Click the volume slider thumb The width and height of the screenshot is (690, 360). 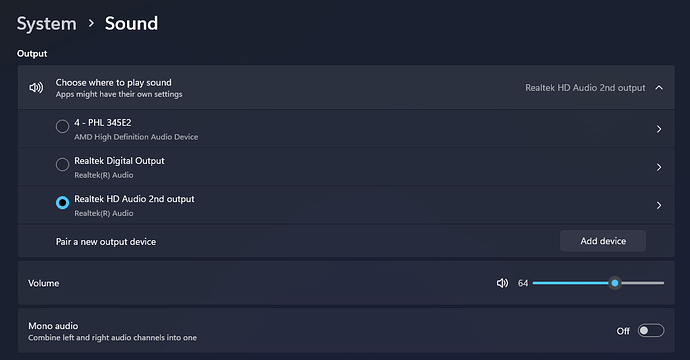point(615,283)
